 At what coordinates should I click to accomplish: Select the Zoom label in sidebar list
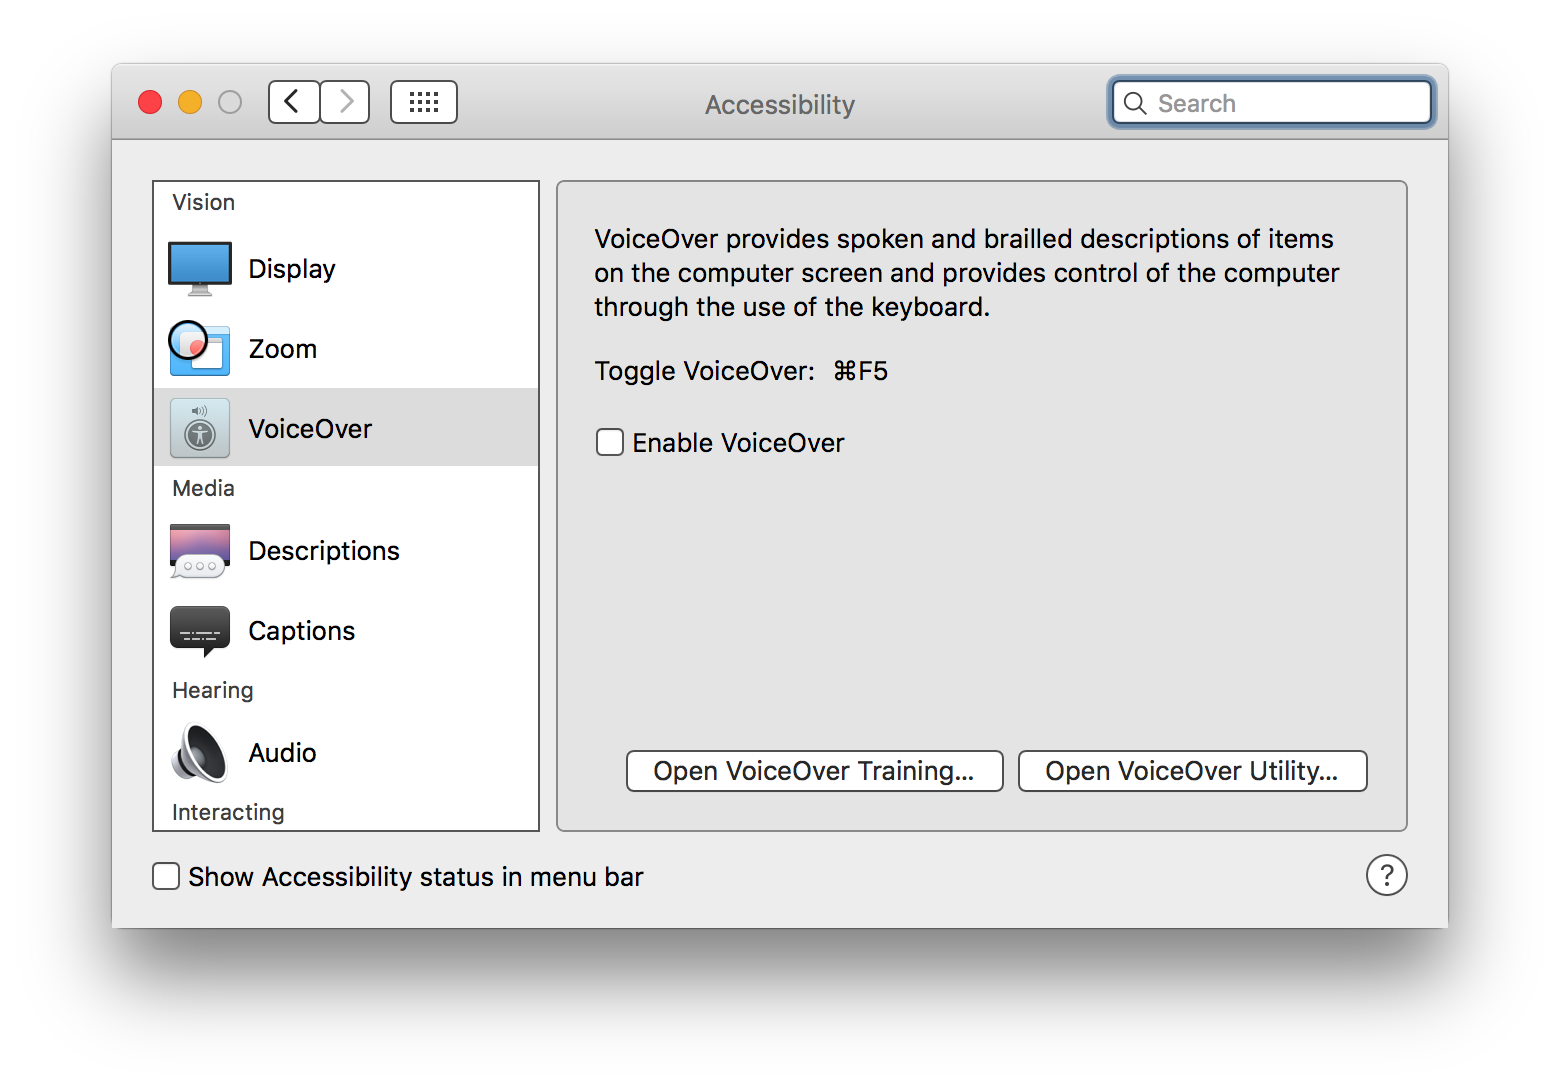point(283,349)
